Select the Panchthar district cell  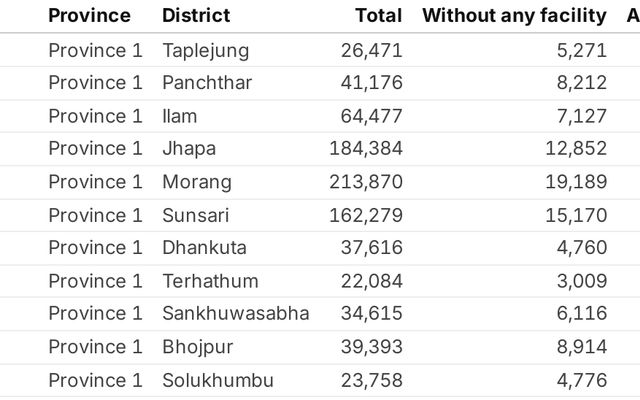click(x=207, y=83)
